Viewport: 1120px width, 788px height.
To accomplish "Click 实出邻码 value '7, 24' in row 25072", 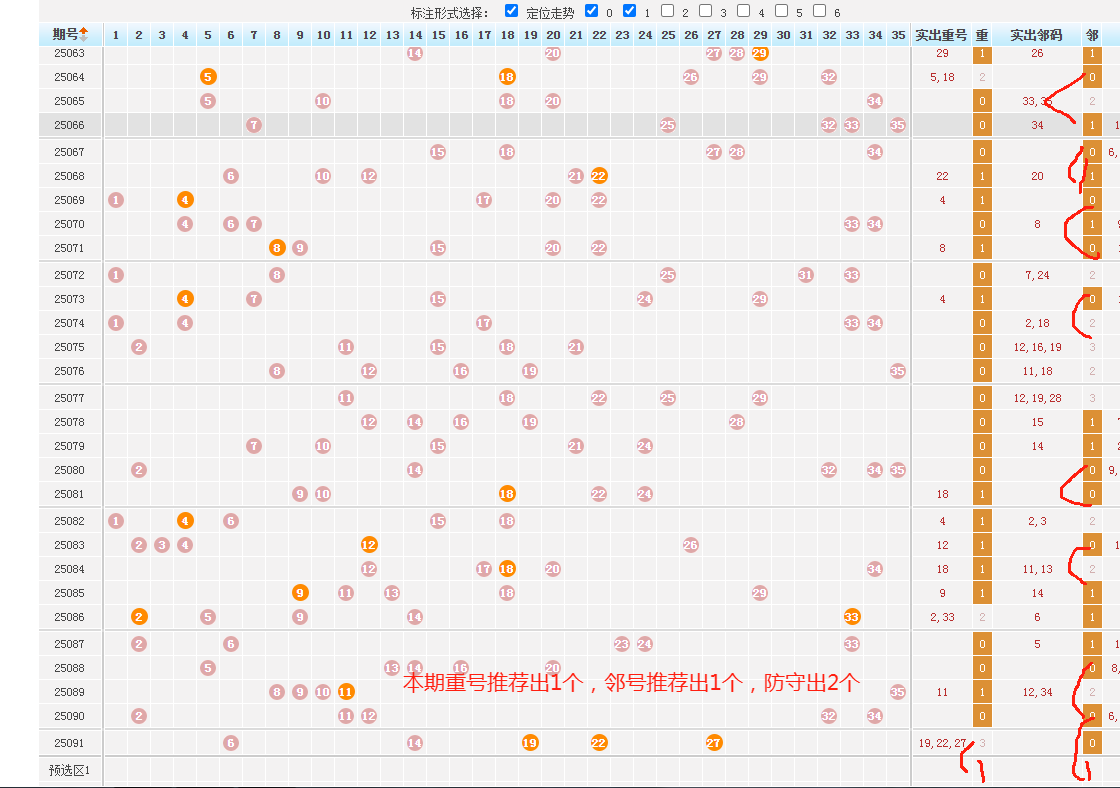I will pyautogui.click(x=1037, y=275).
